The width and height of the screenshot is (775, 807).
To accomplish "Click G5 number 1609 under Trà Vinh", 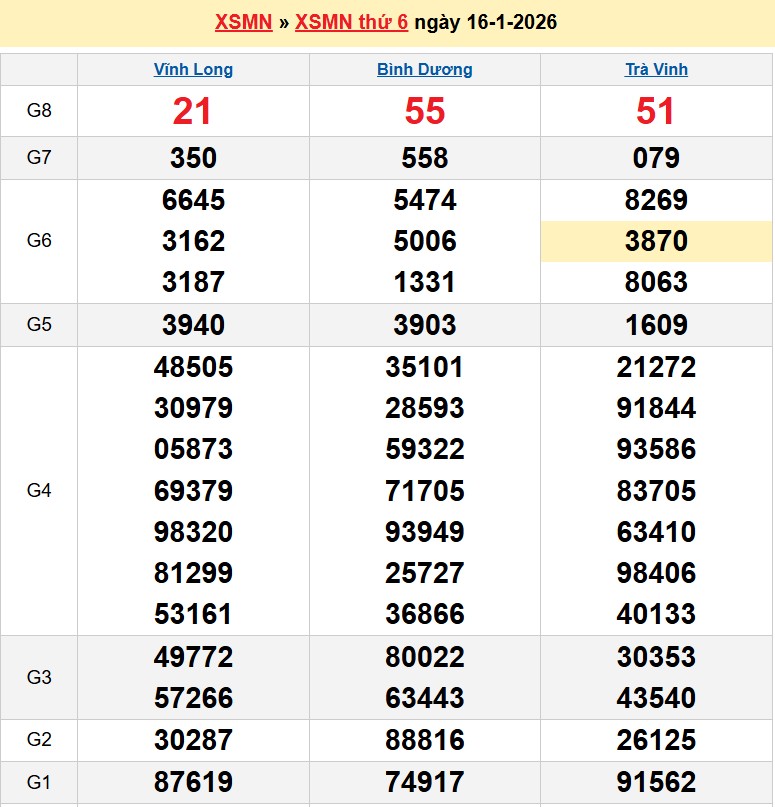I will 656,325.
